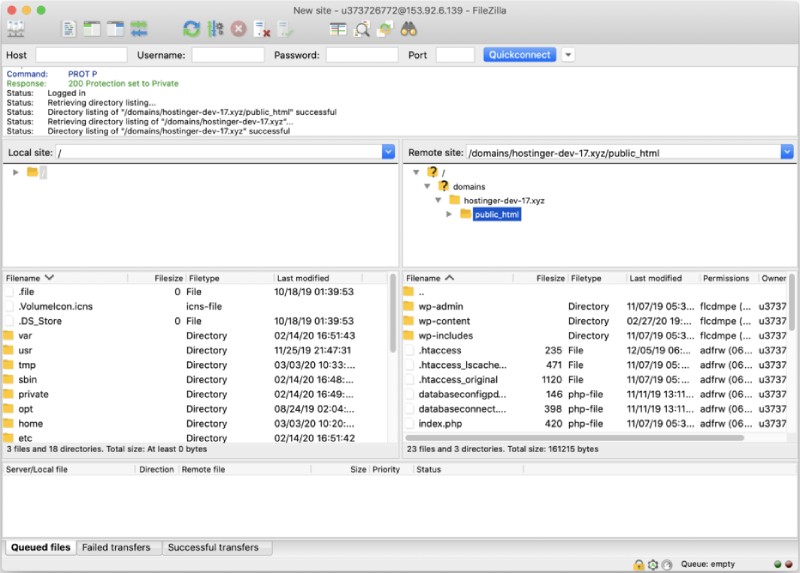800x573 pixels.
Task: Toggle the local directory tree icon
Action: coord(92,29)
